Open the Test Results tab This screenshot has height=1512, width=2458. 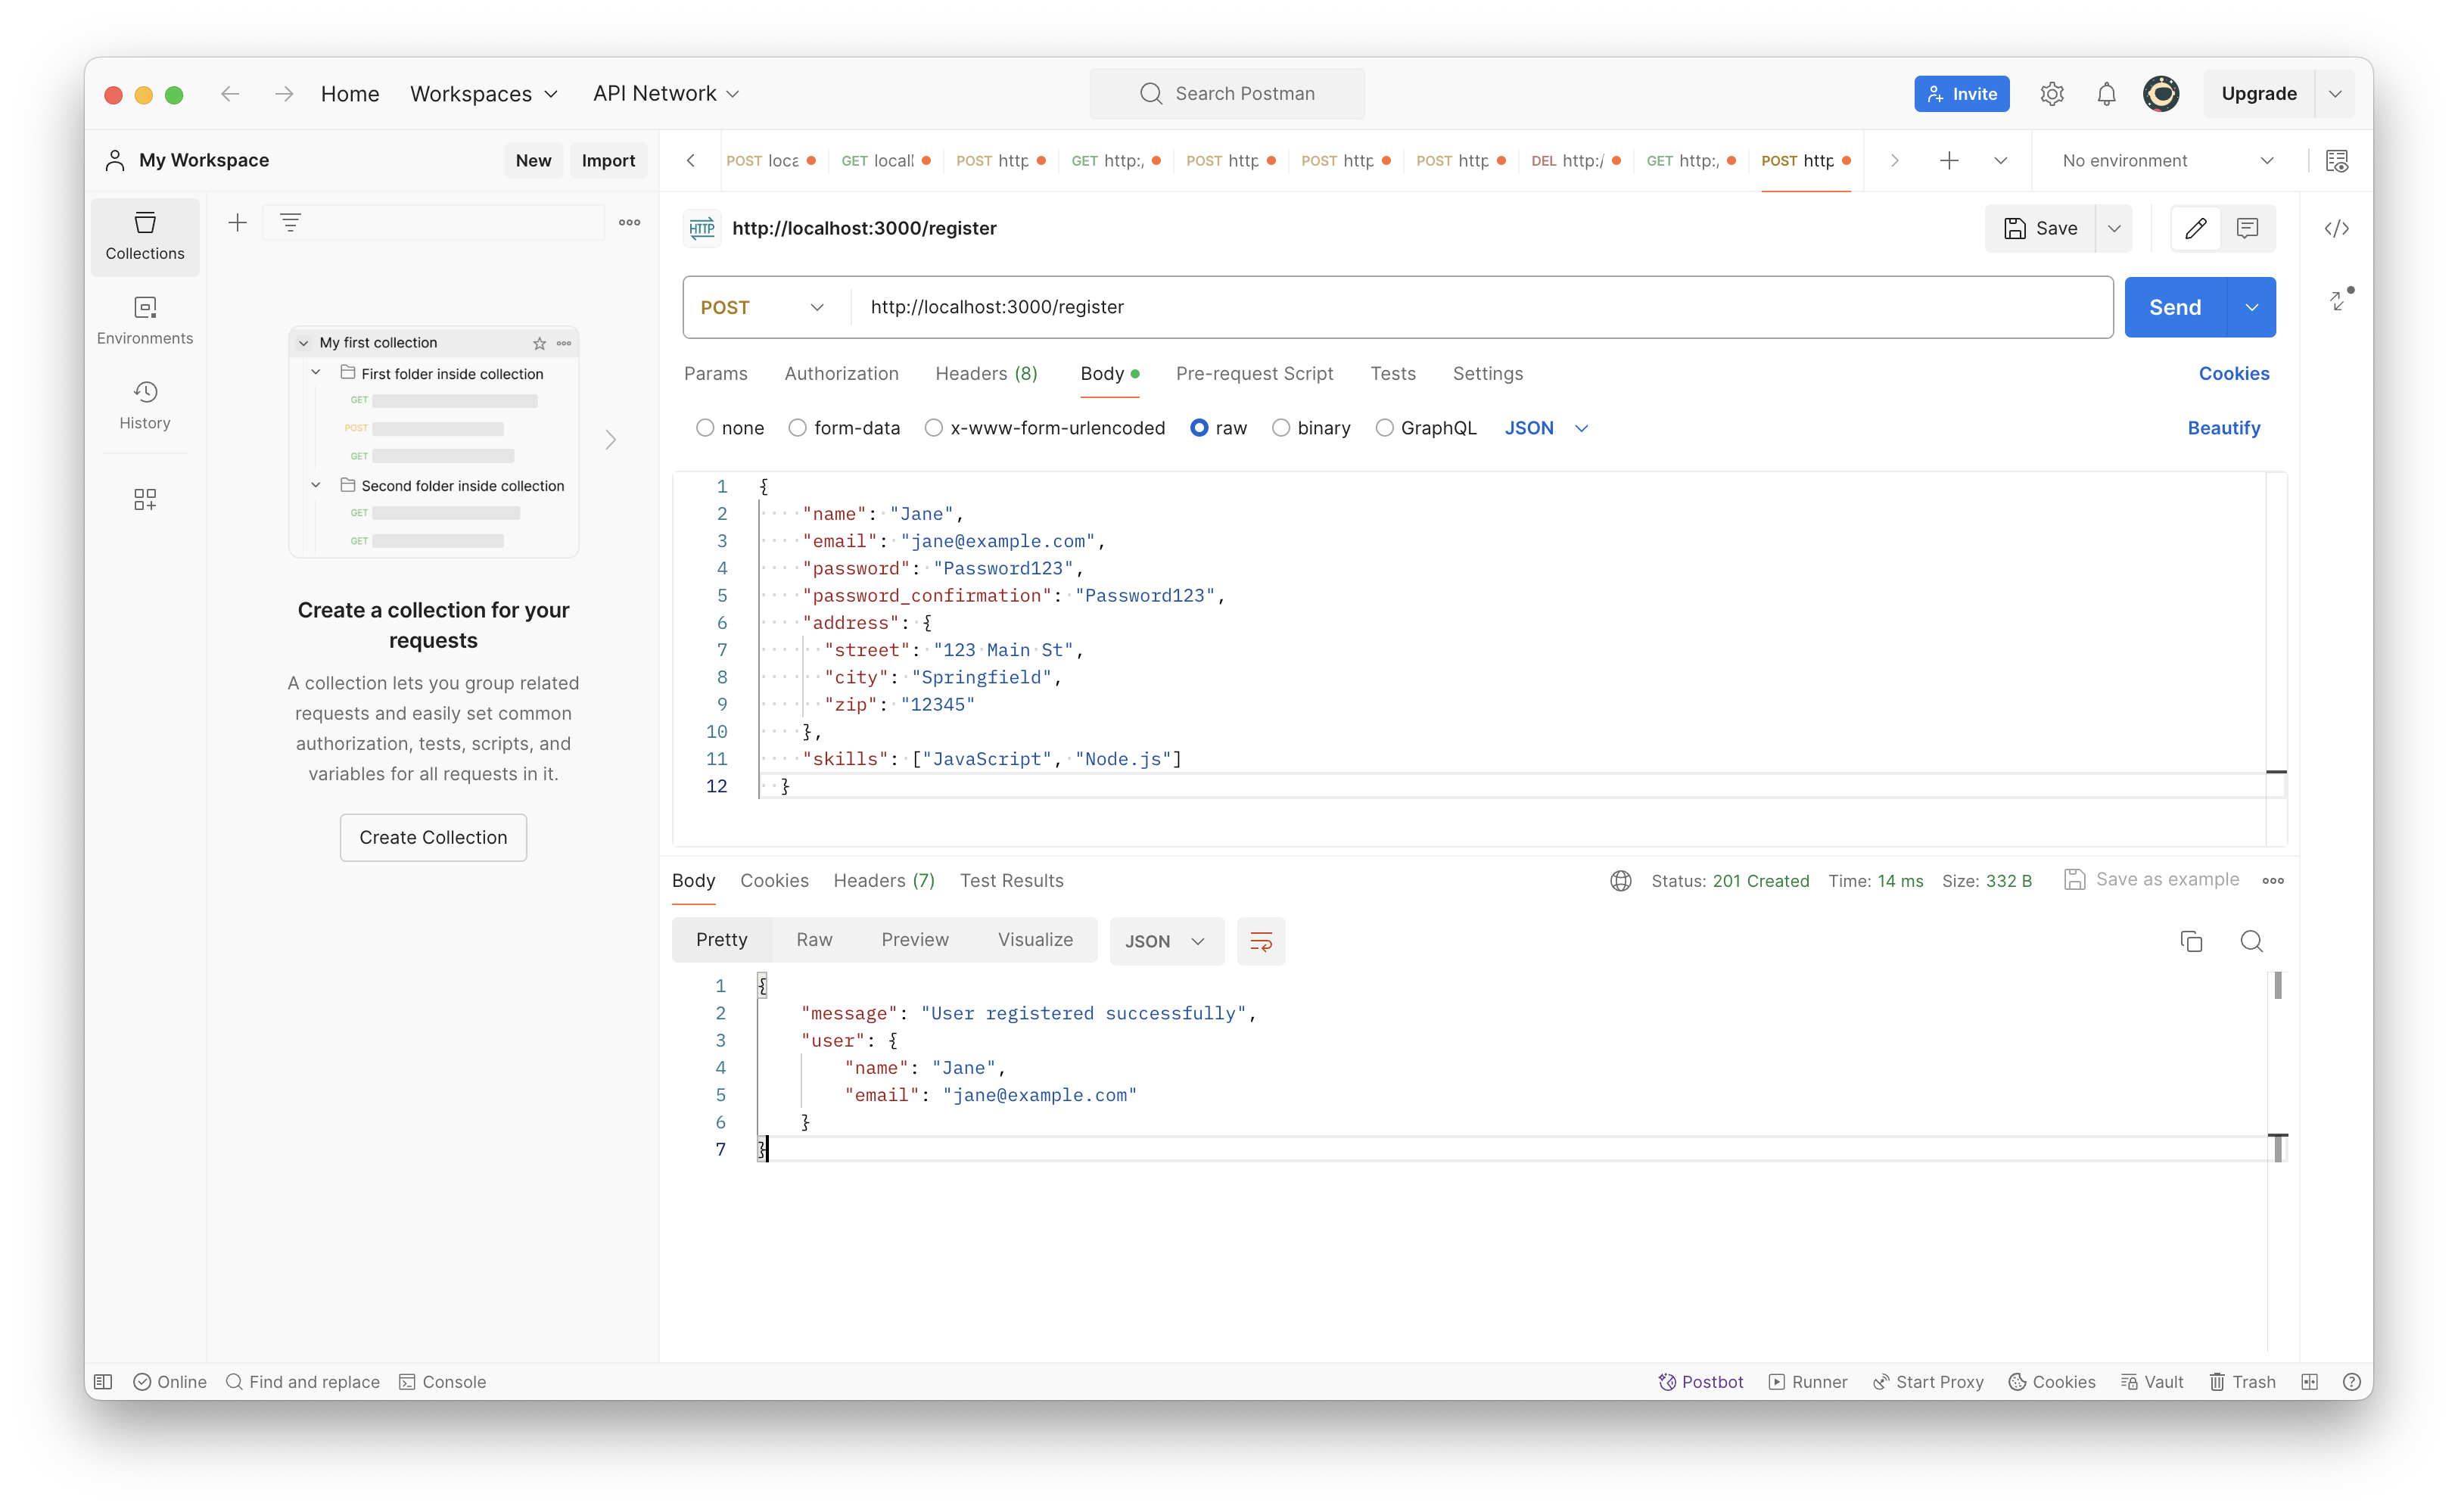coord(1012,880)
